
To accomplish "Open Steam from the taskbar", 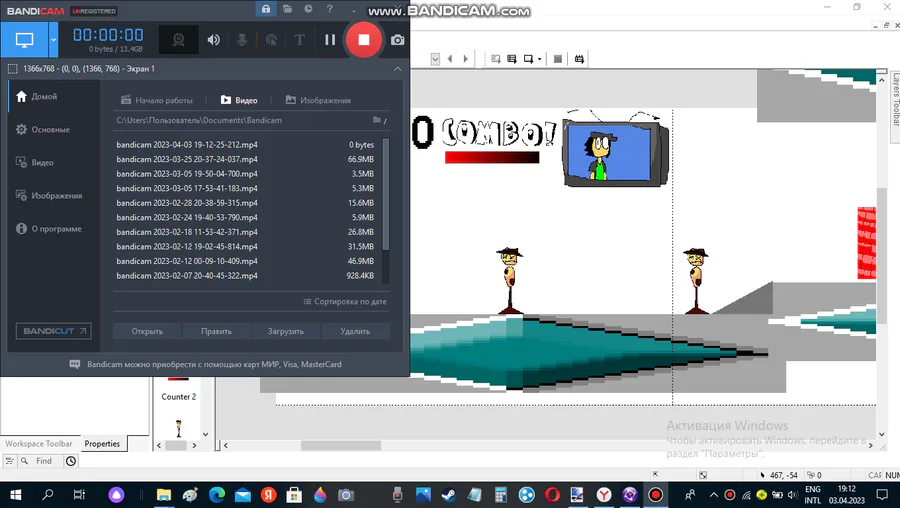I will [448, 495].
